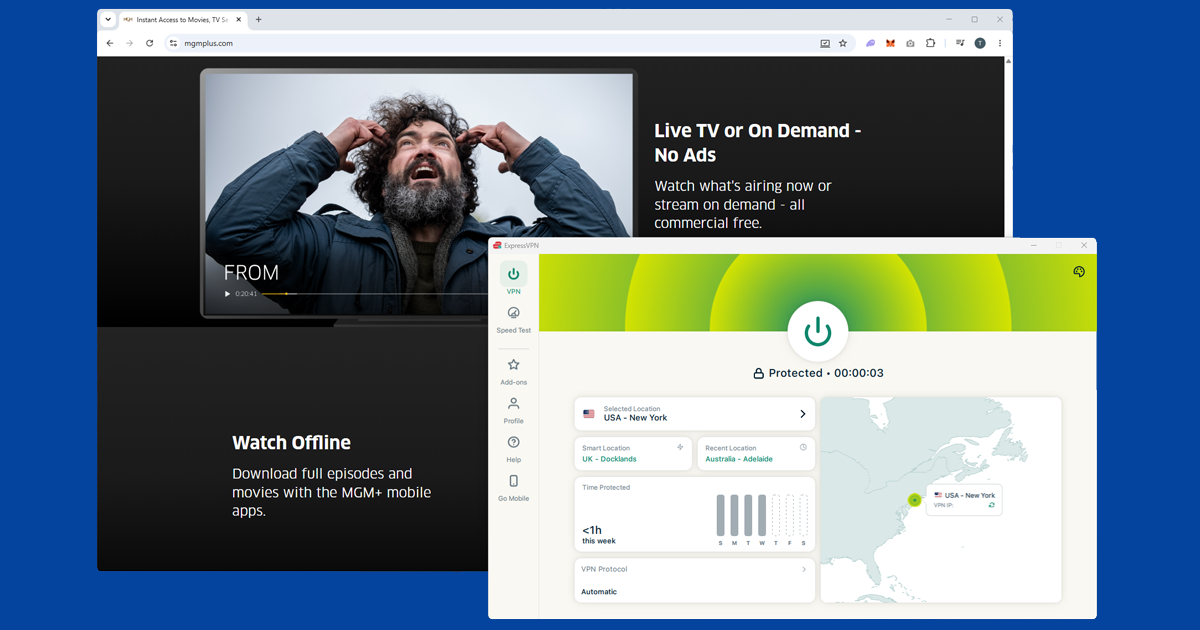Seek on the FROM video progress bar
The image size is (1200, 630).
(375, 294)
